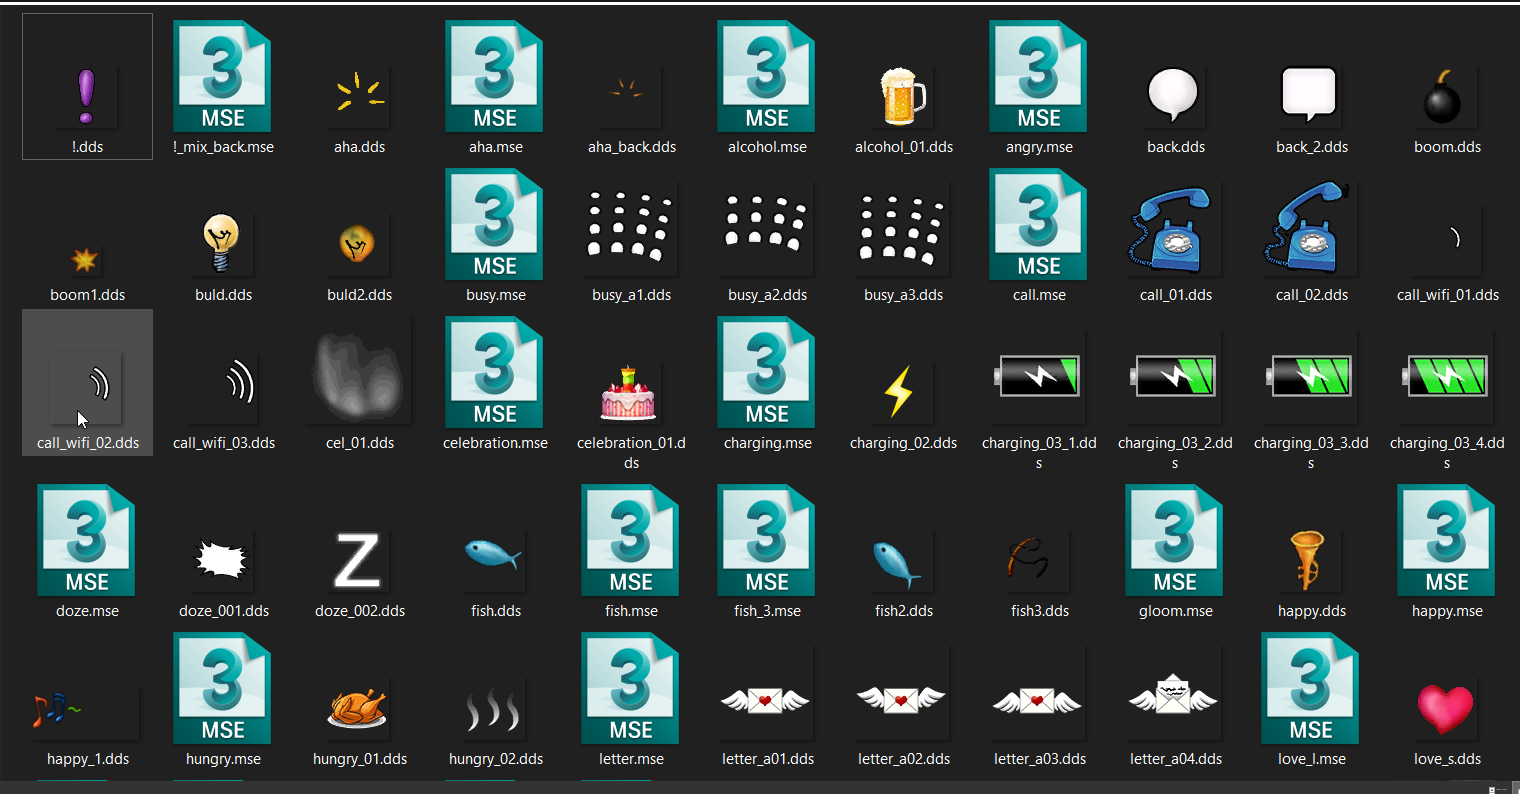Image resolution: width=1520 pixels, height=794 pixels.
Task: Select the hungry_02.dds steam thumbnail
Action: click(x=495, y=708)
